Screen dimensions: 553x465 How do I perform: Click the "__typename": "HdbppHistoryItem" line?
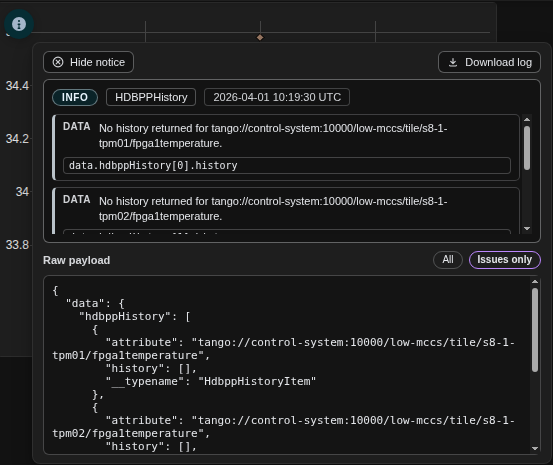click(x=211, y=381)
